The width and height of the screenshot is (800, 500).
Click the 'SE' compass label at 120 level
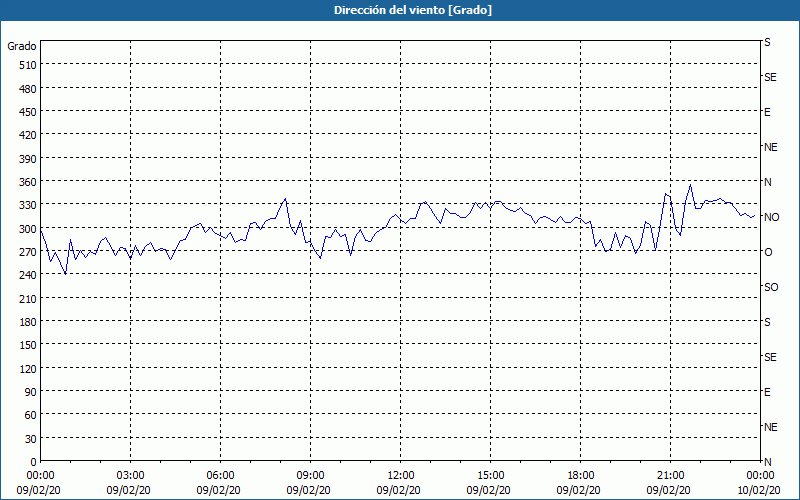(x=770, y=357)
